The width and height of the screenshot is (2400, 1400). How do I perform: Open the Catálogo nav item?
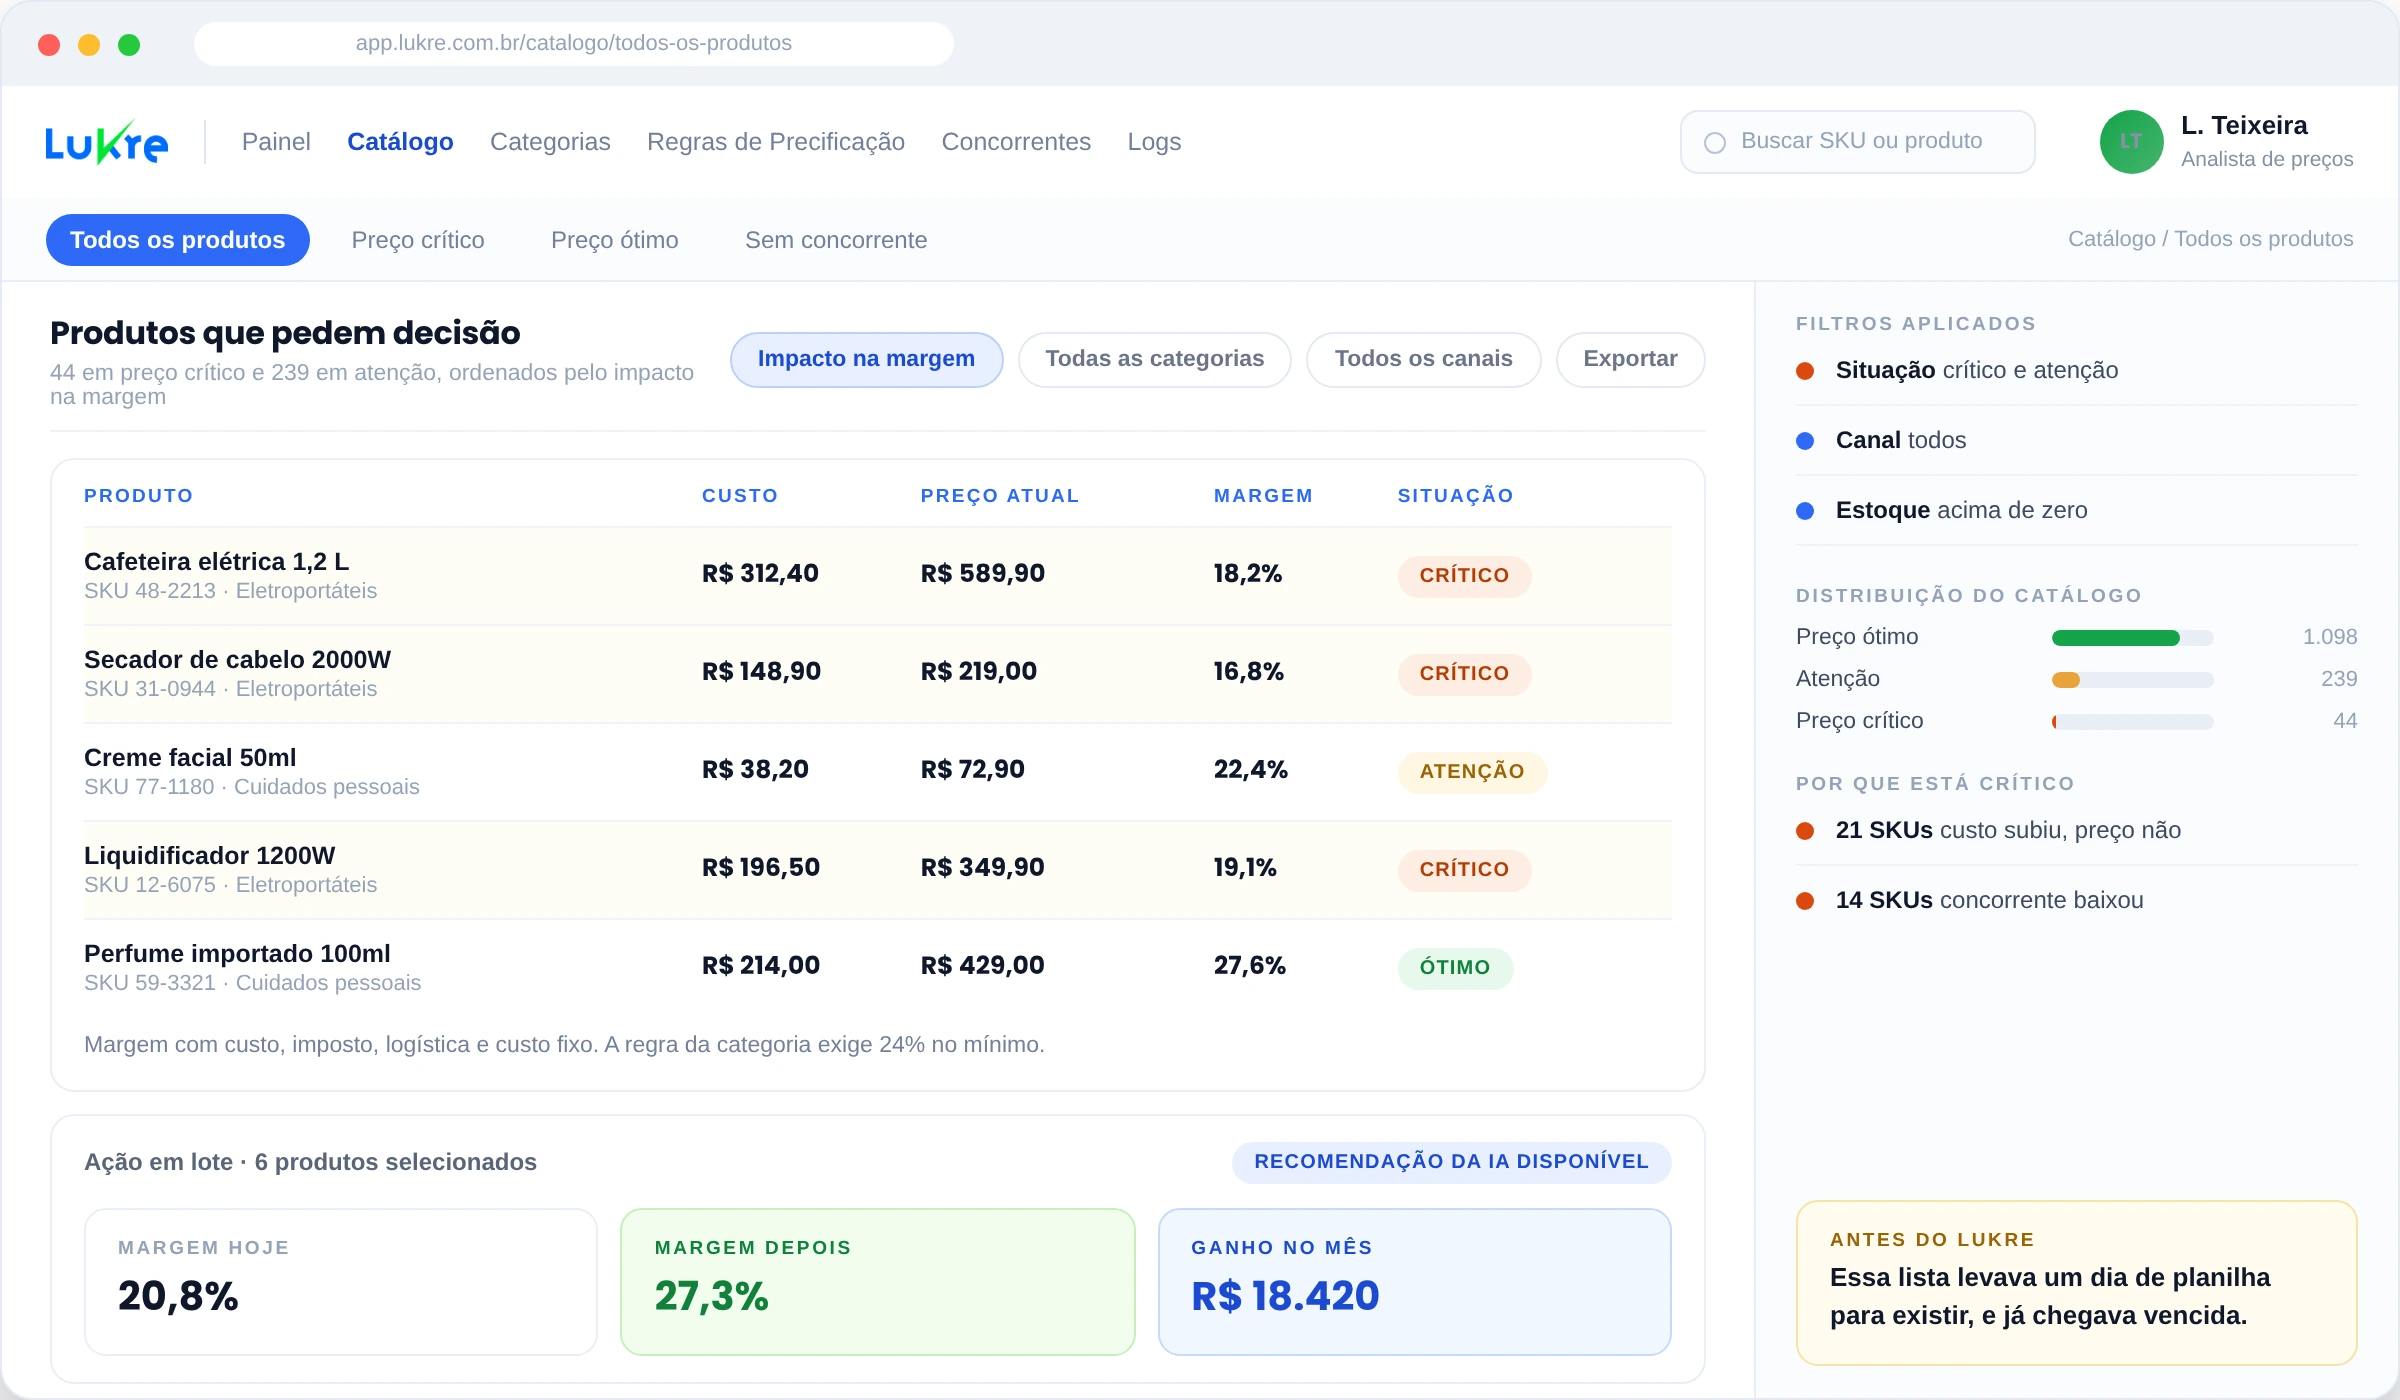400,142
